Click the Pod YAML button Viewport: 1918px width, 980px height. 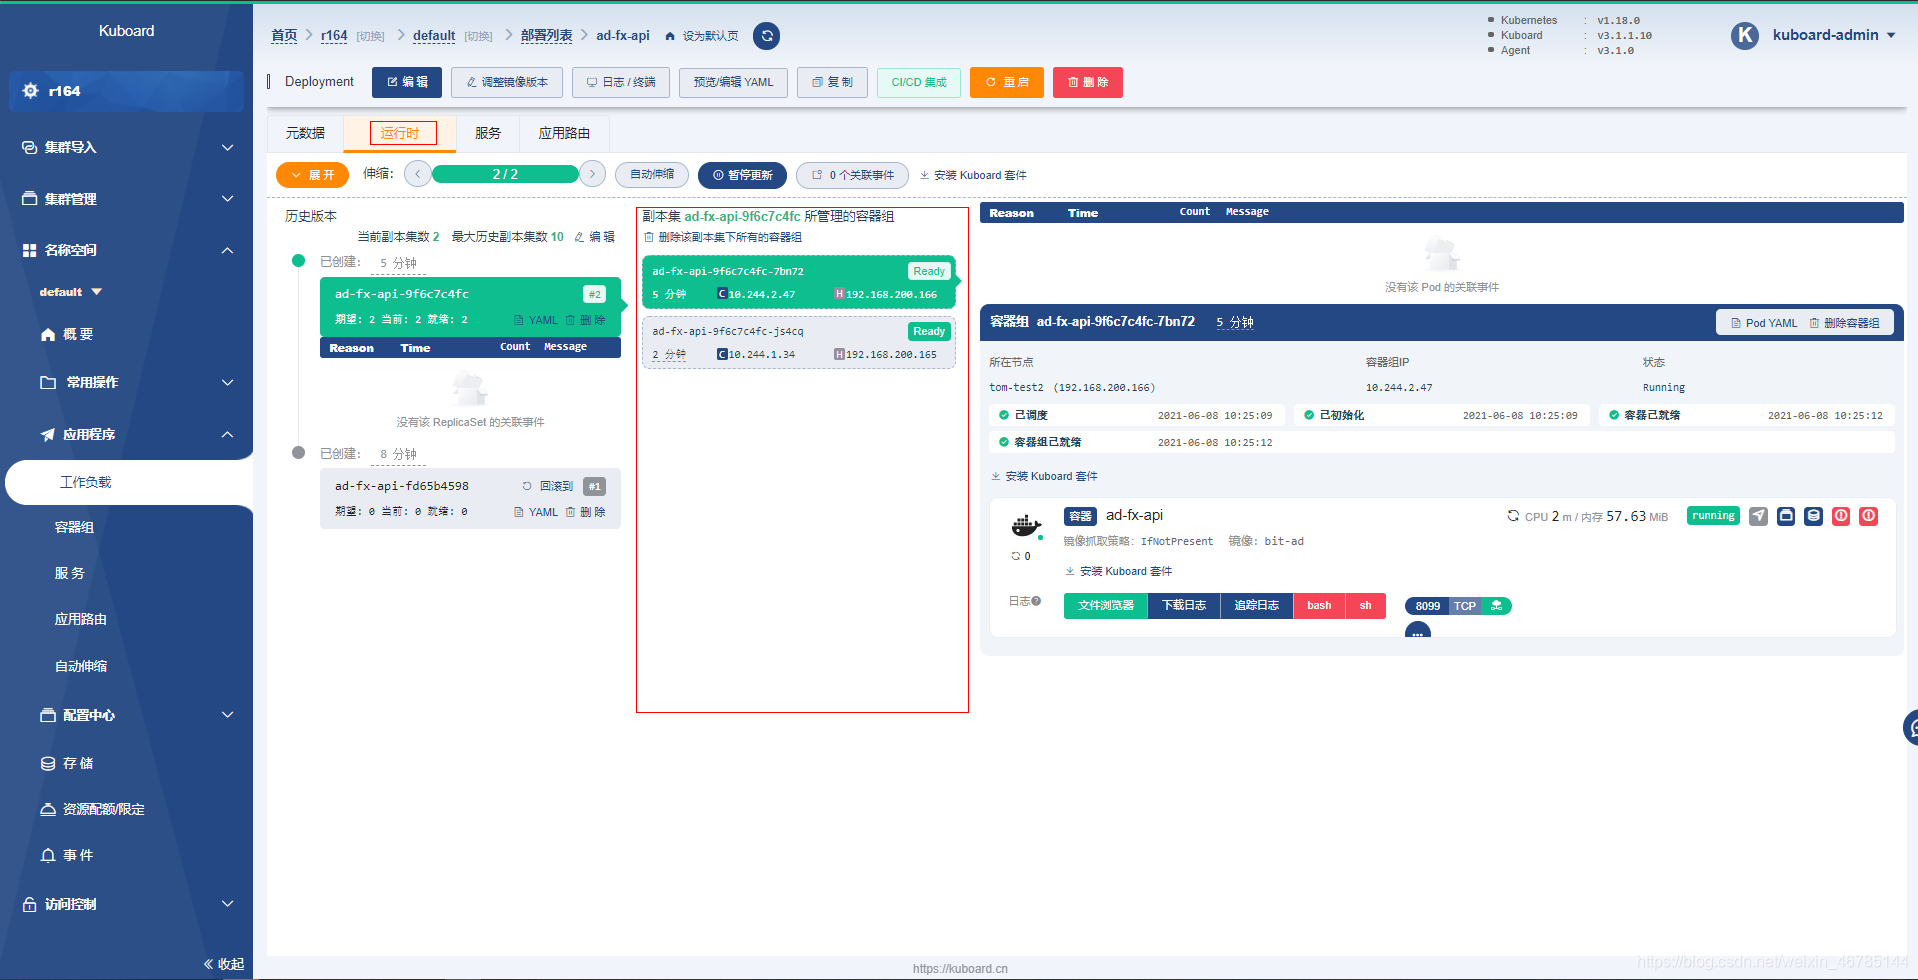[1764, 323]
